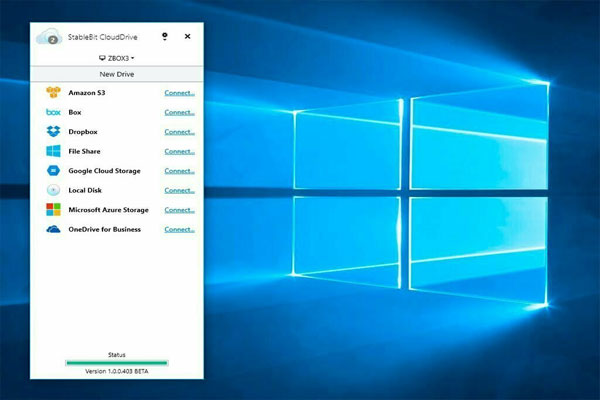Connect to Google Cloud Storage
Viewport: 600px width, 400px height.
pyautogui.click(x=179, y=171)
